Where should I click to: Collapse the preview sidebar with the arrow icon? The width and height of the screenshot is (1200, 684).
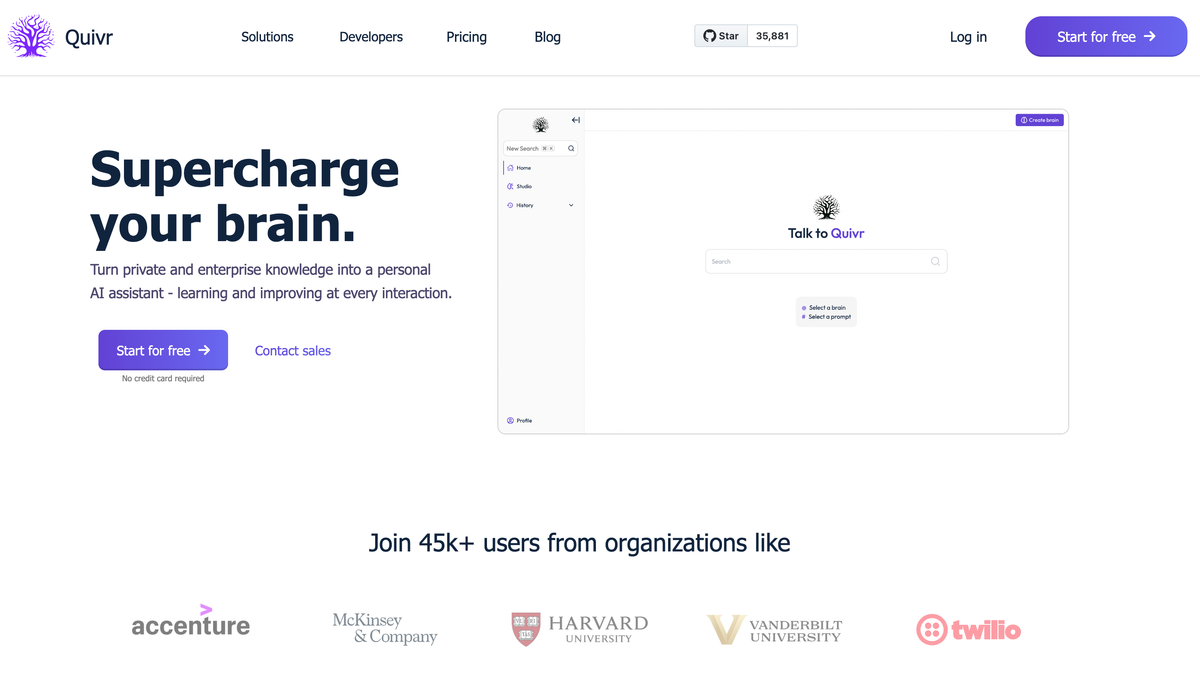pyautogui.click(x=576, y=120)
